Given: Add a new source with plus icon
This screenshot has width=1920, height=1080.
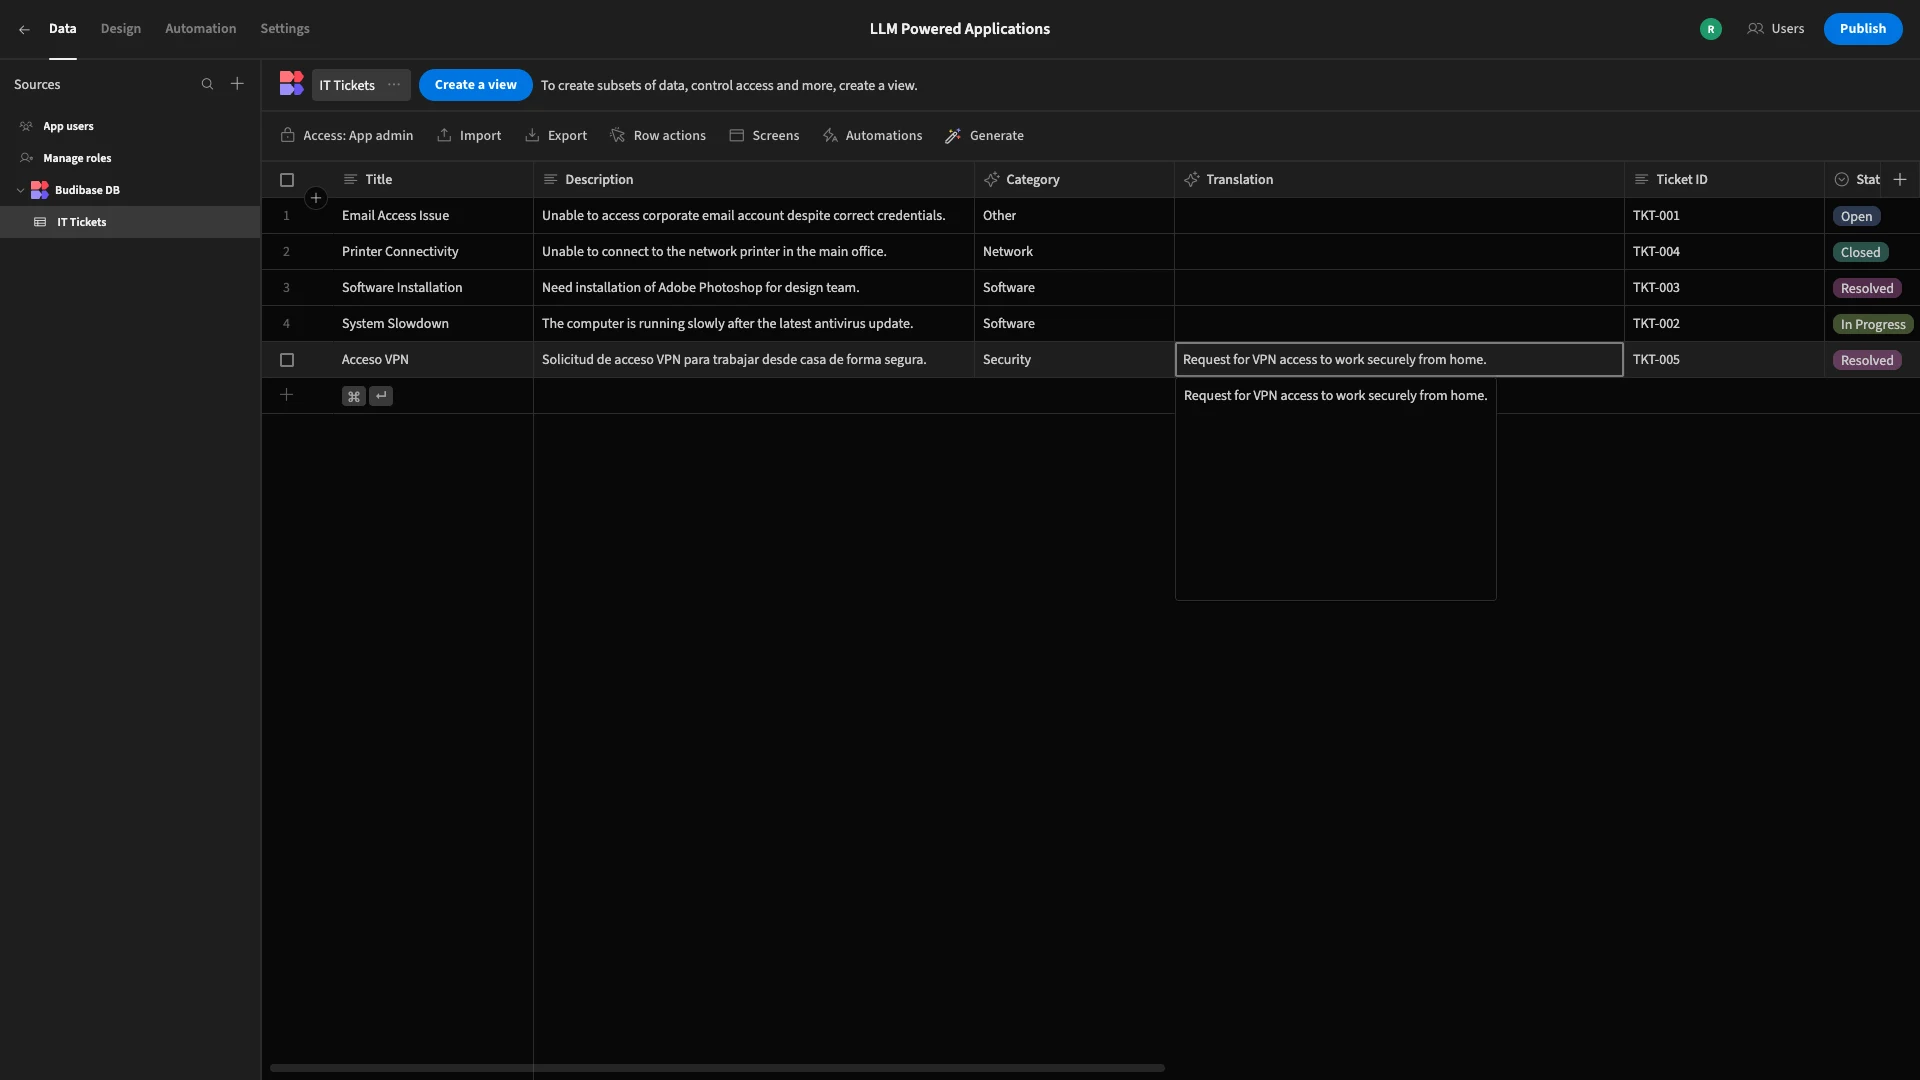Looking at the screenshot, I should pyautogui.click(x=237, y=84).
